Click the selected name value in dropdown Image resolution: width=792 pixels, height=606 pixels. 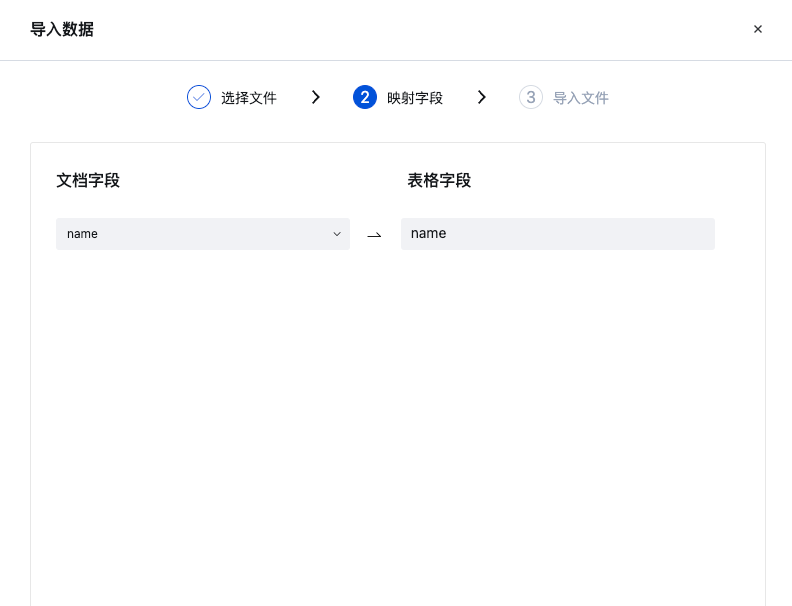[x=82, y=234]
